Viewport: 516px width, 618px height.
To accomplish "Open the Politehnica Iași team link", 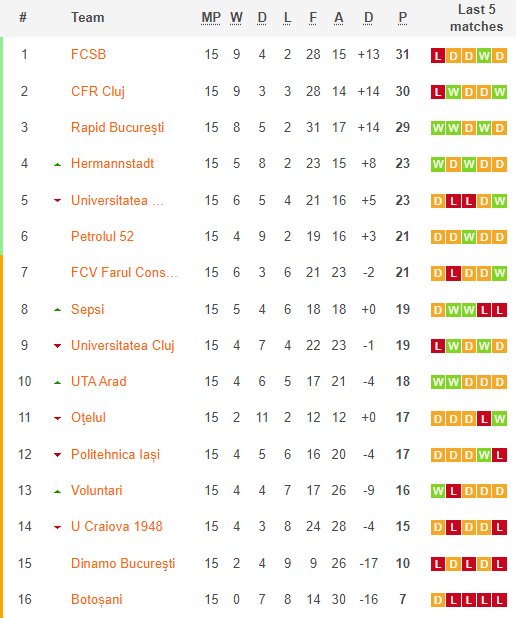I will [x=115, y=454].
